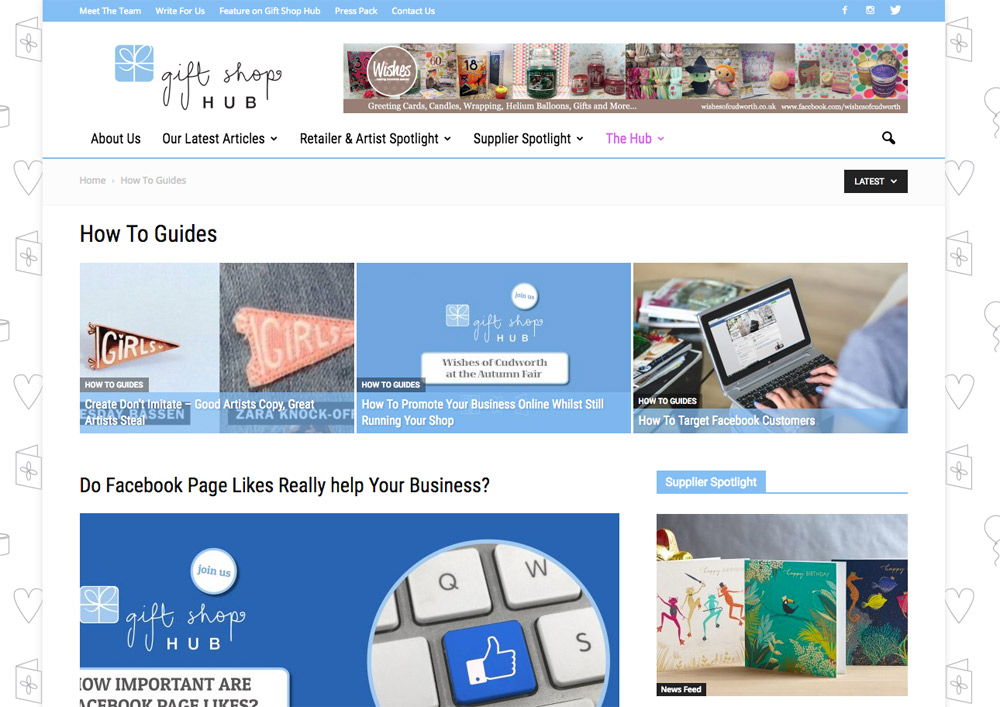Open the Twitter social icon

(x=895, y=10)
